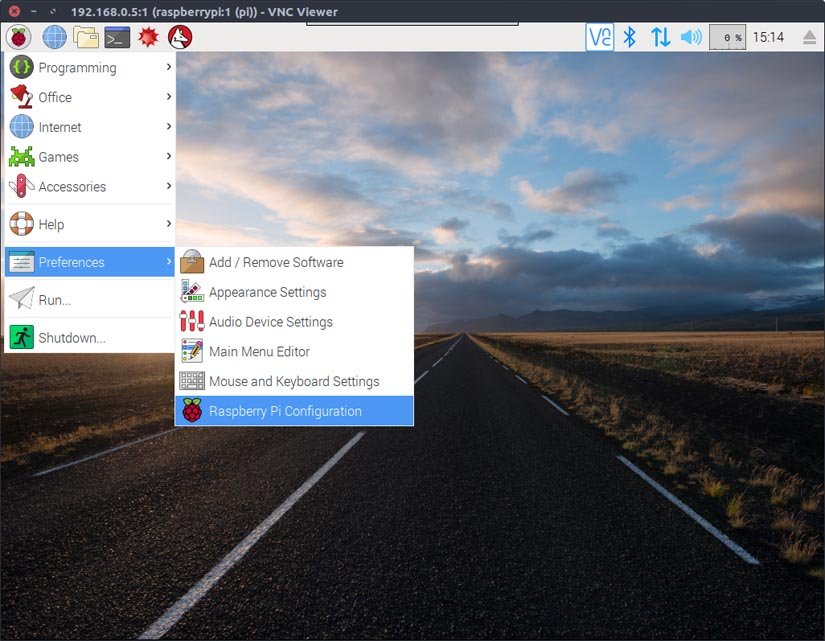825x641 pixels.
Task: Open a Terminal window
Action: point(119,37)
